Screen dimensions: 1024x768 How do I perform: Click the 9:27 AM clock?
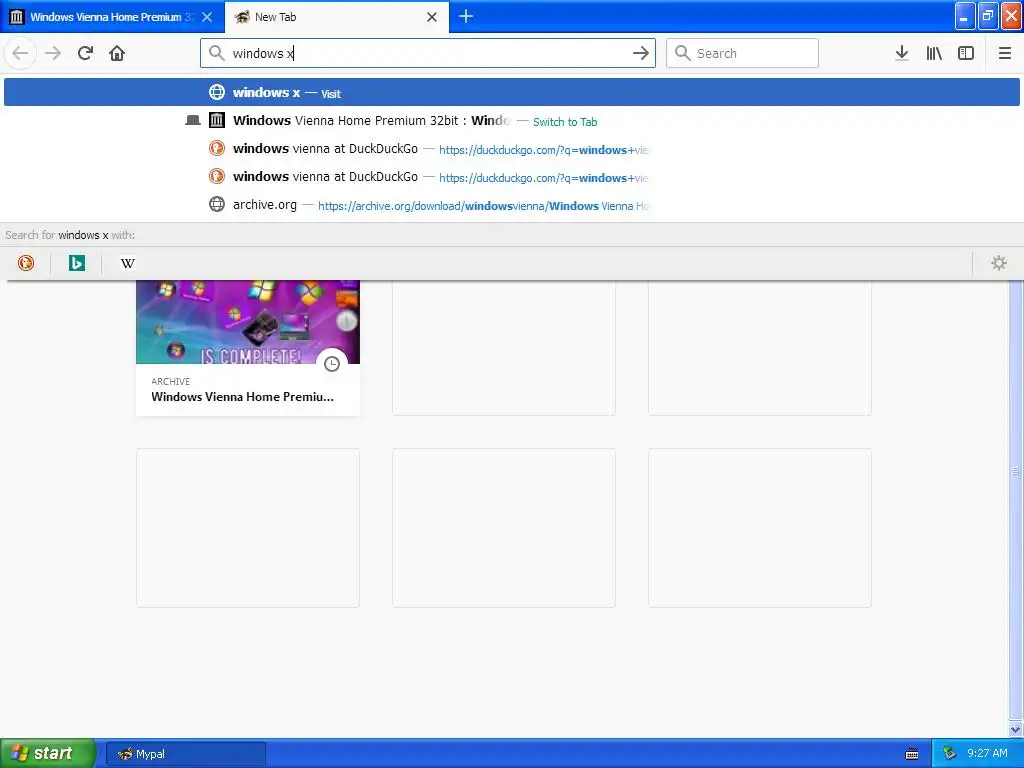[x=987, y=753]
